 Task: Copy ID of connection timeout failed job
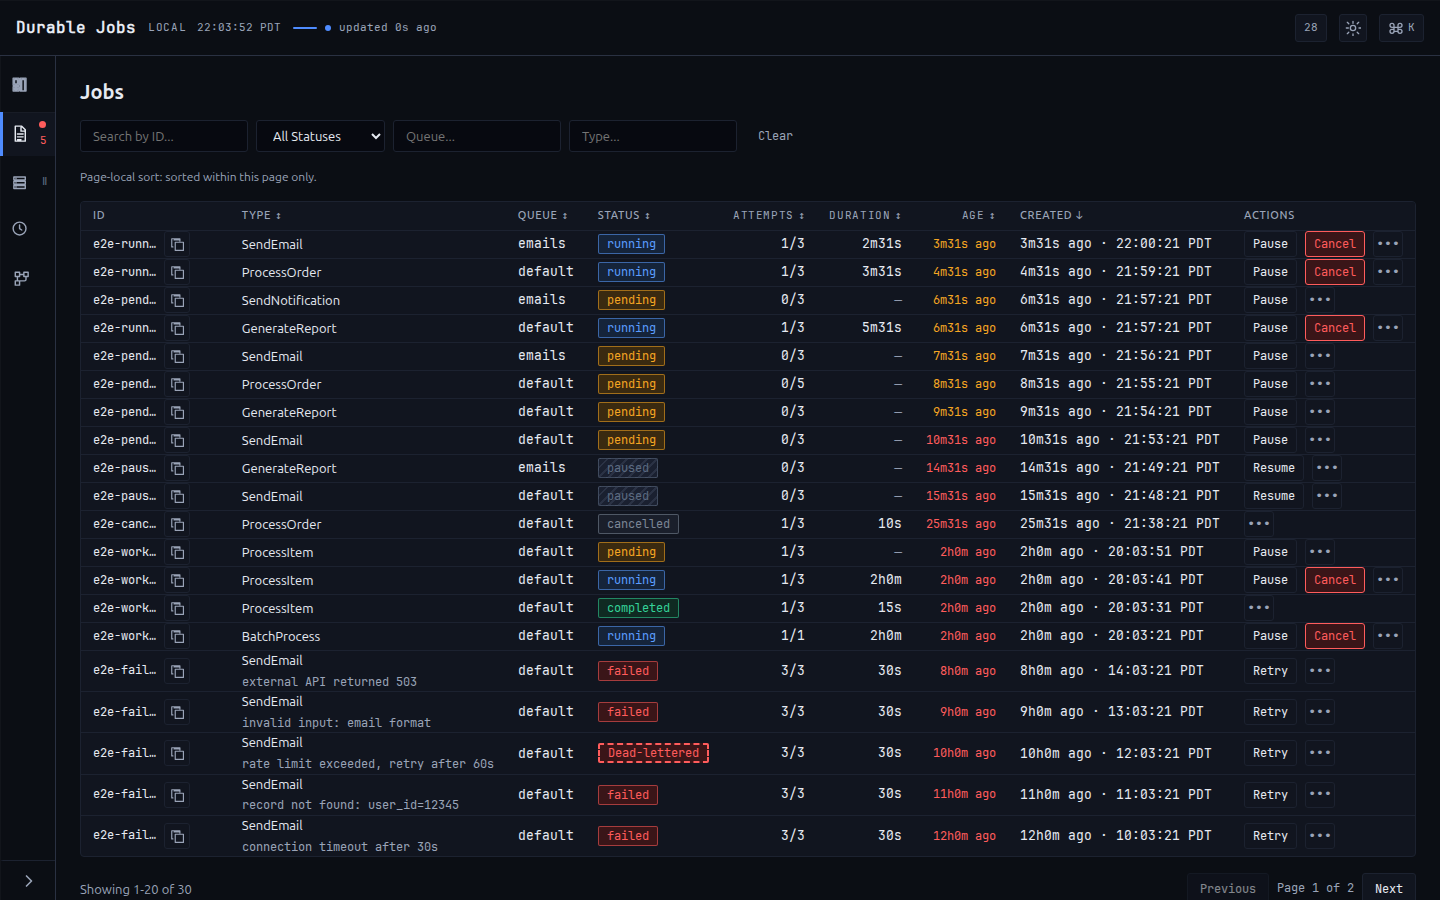point(177,836)
